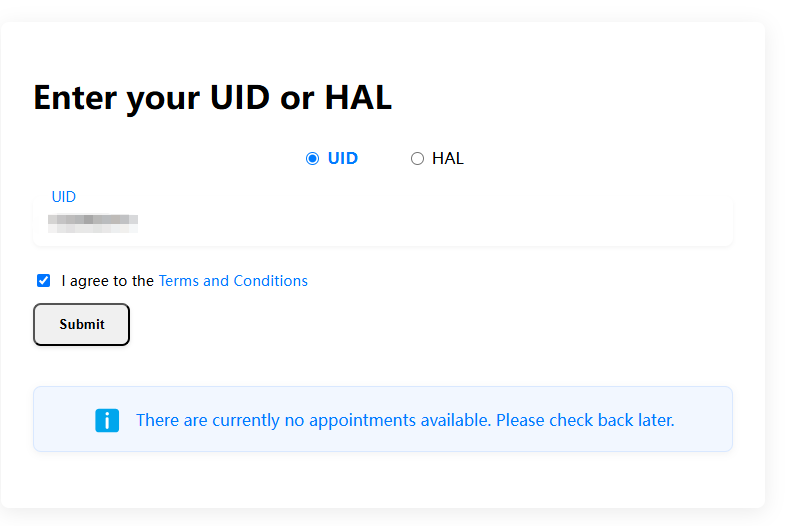Click the word "Conditions" in the terms link
The height and width of the screenshot is (526, 786).
click(270, 281)
